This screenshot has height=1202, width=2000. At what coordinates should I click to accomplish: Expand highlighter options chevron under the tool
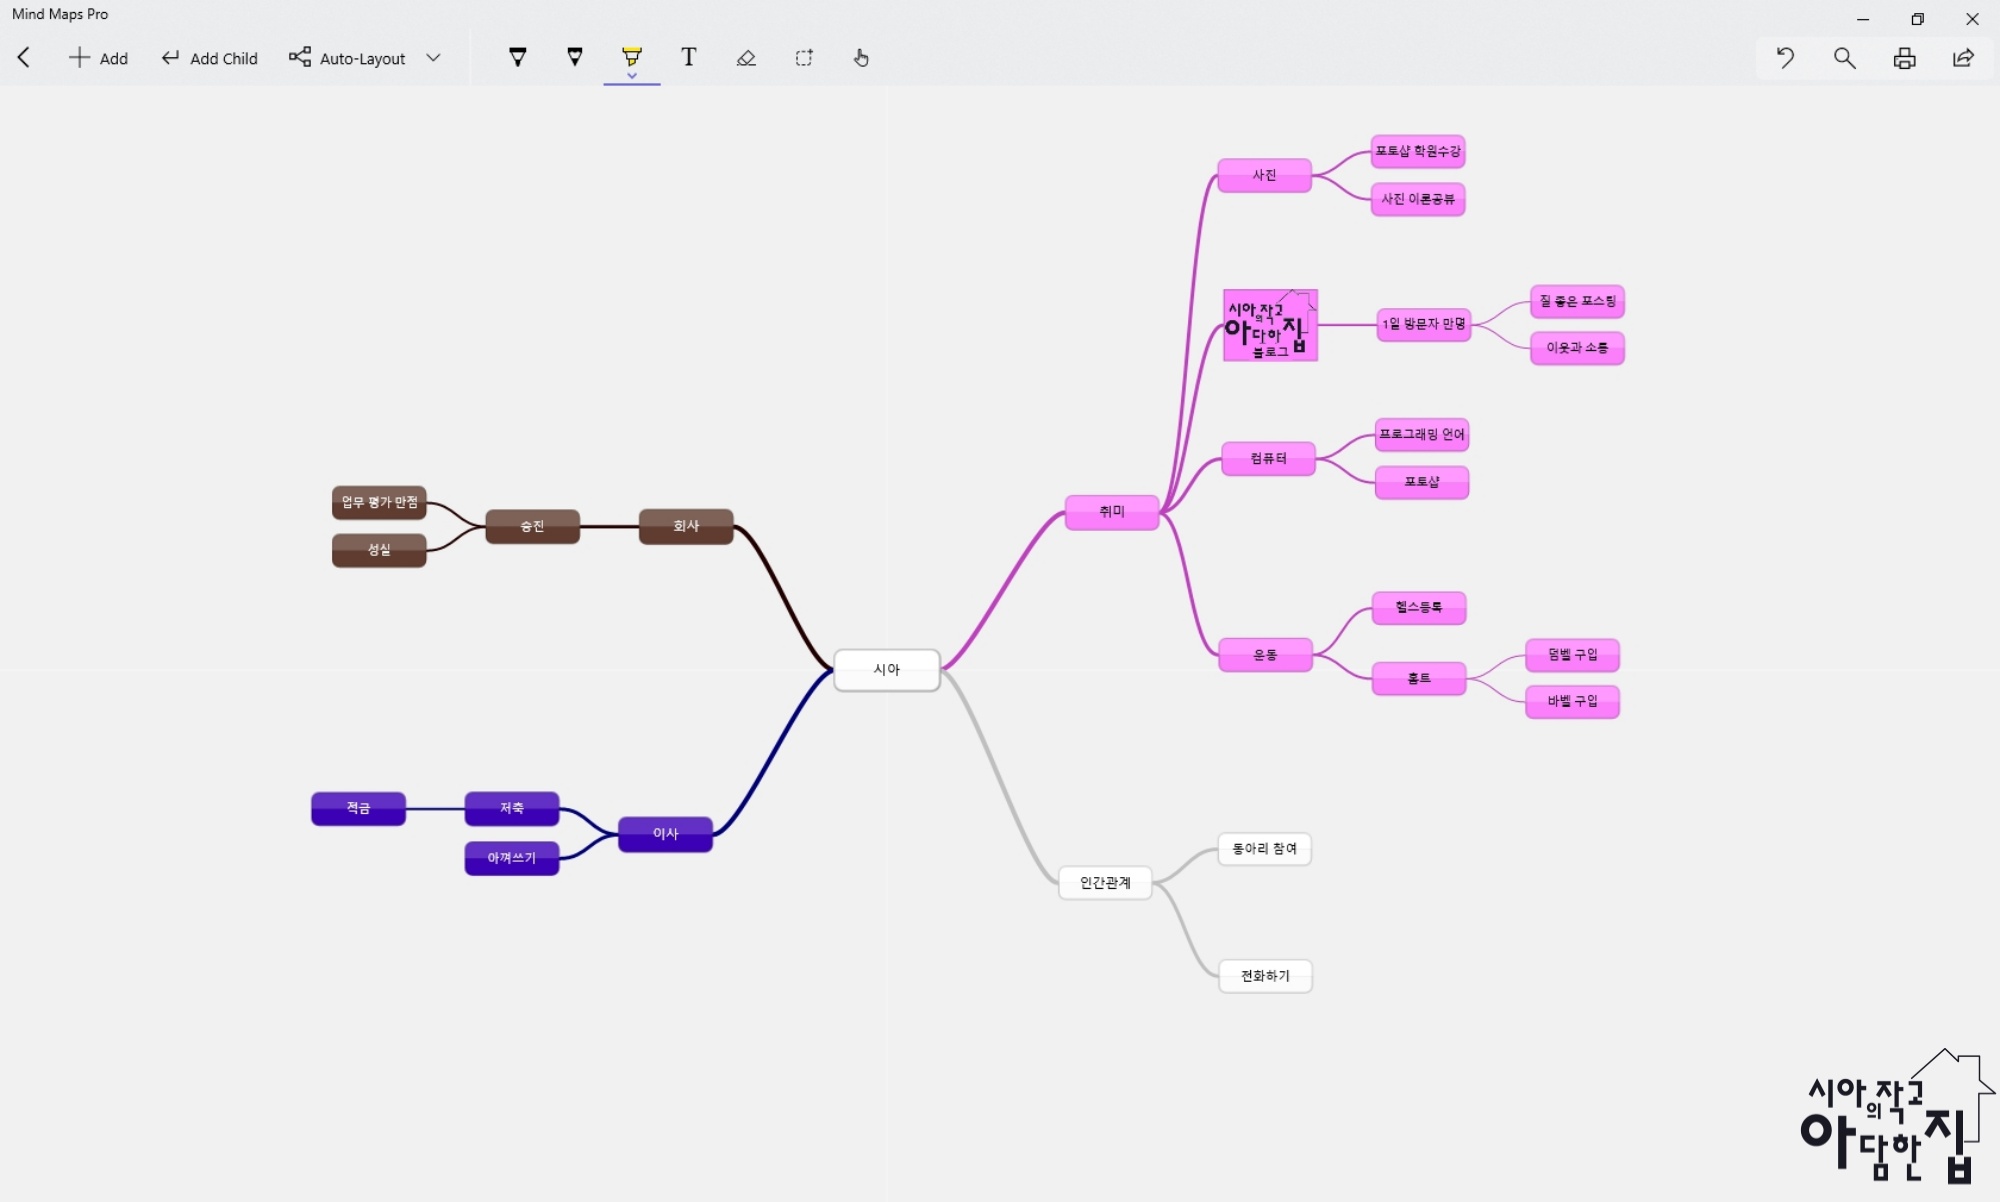[x=631, y=76]
